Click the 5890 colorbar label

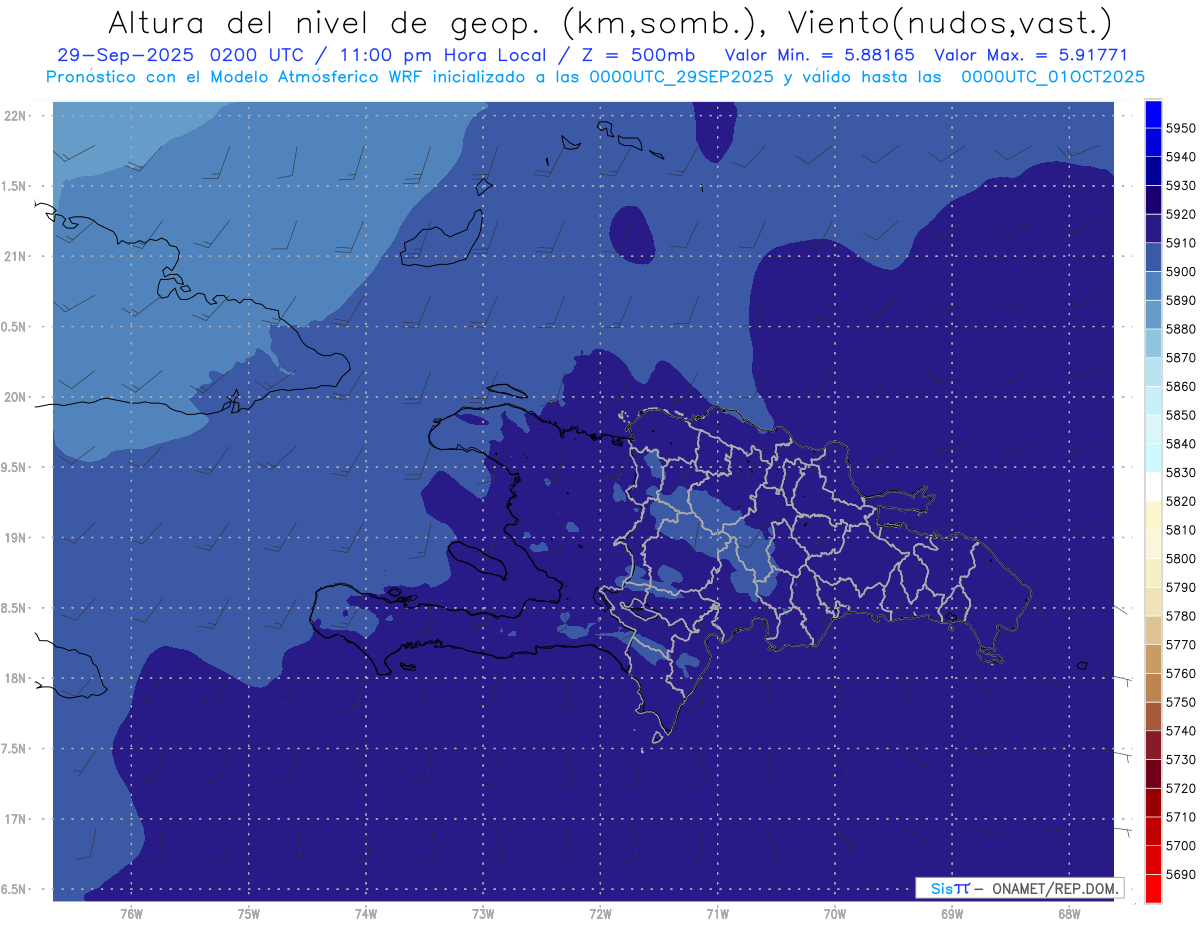[1180, 300]
